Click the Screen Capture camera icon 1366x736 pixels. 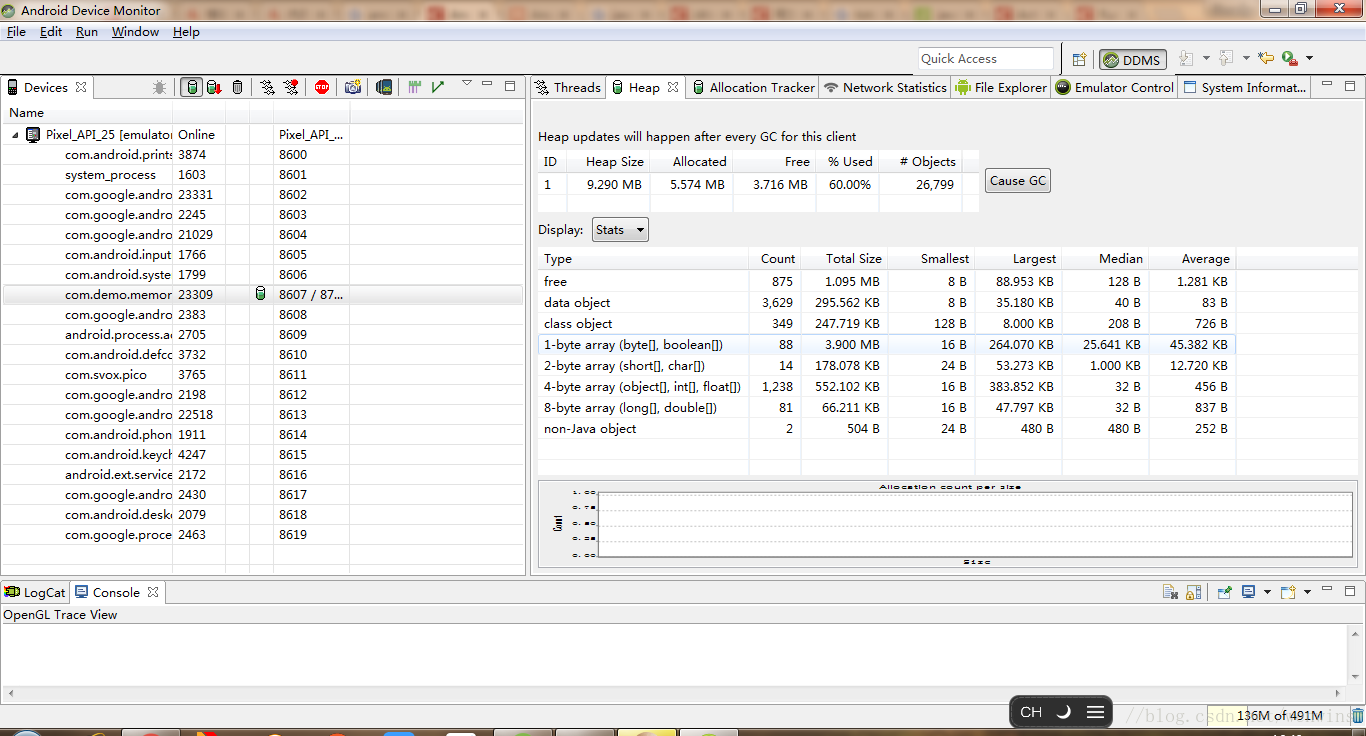click(x=353, y=87)
